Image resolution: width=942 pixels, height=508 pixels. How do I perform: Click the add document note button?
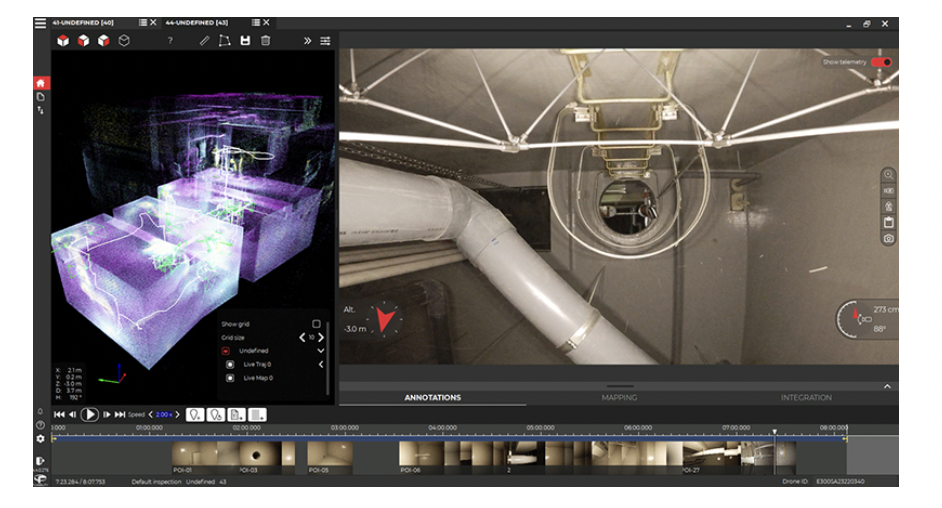(237, 414)
